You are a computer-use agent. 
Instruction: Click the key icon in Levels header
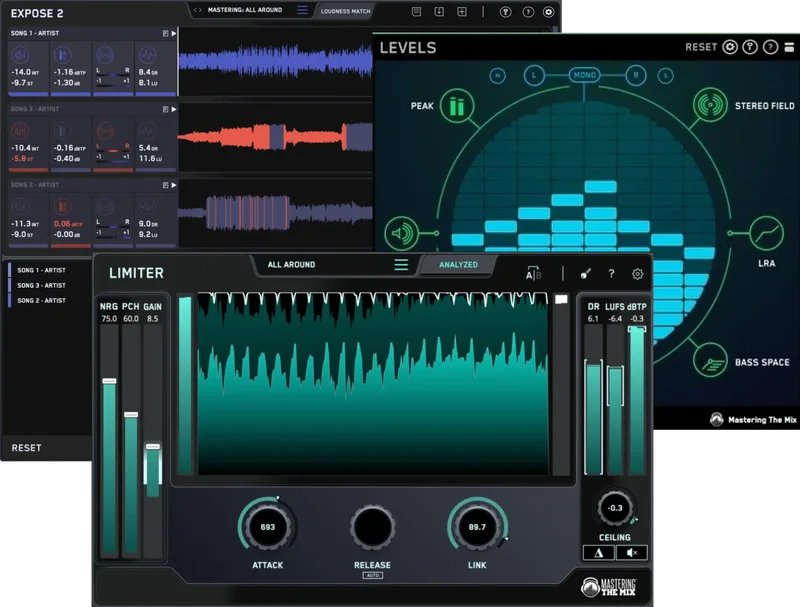tap(750, 47)
